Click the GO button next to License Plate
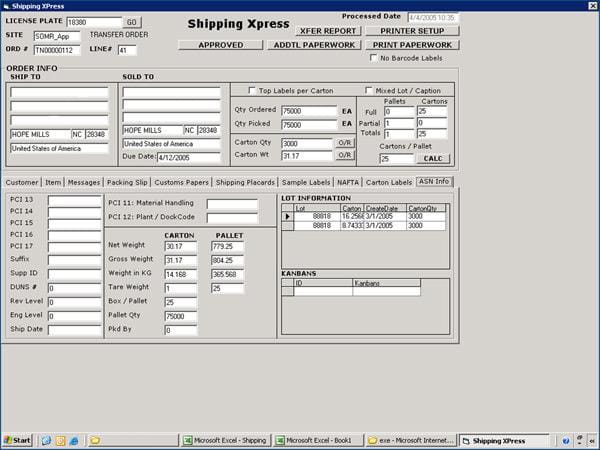This screenshot has width=600, height=450. [x=132, y=22]
